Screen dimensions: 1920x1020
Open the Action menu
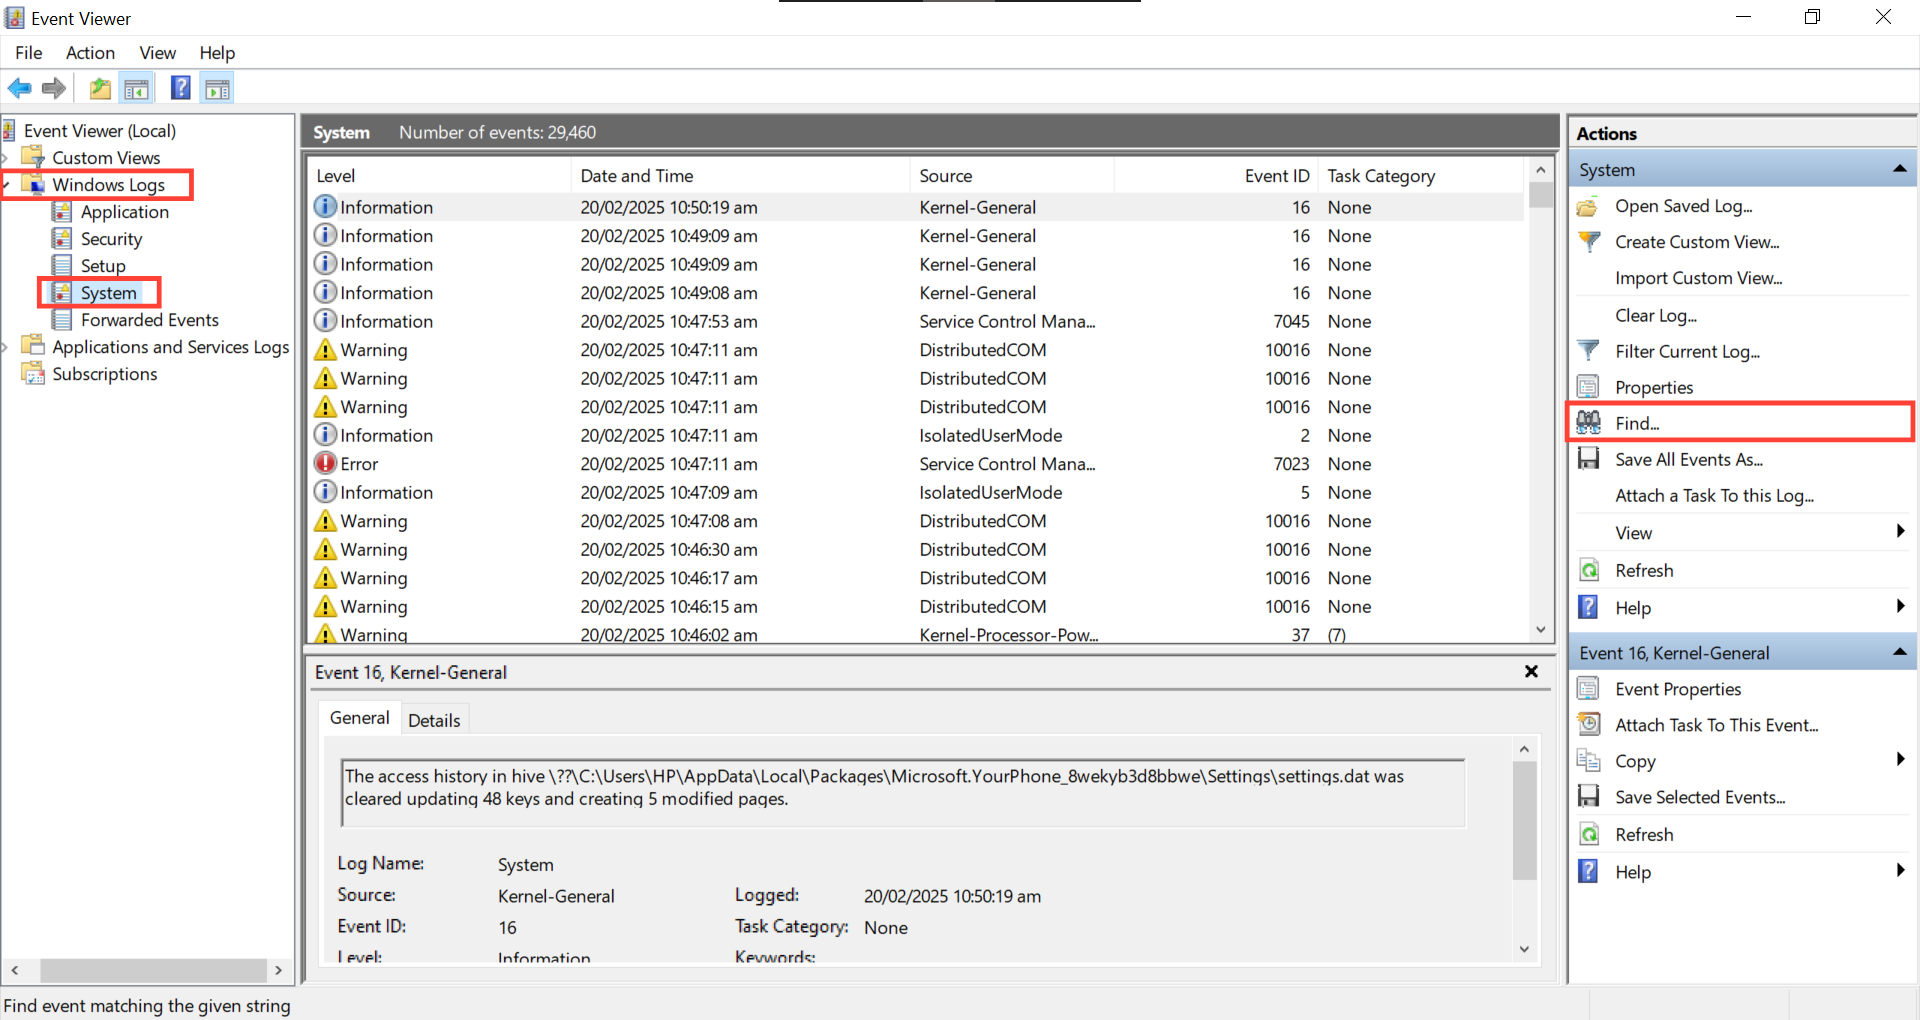pyautogui.click(x=90, y=53)
